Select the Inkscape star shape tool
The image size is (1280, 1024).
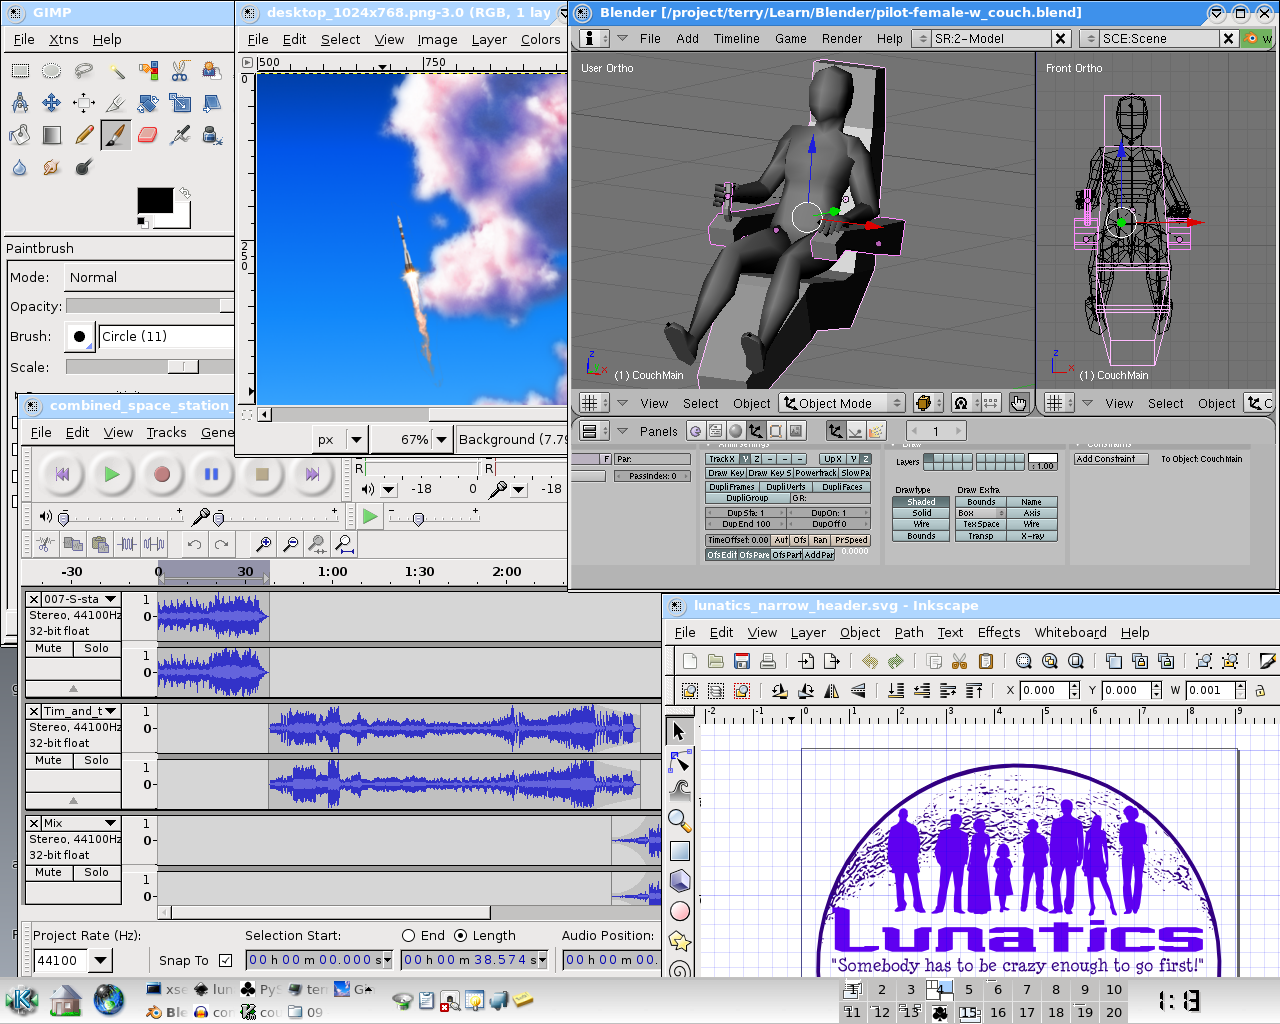(x=679, y=941)
